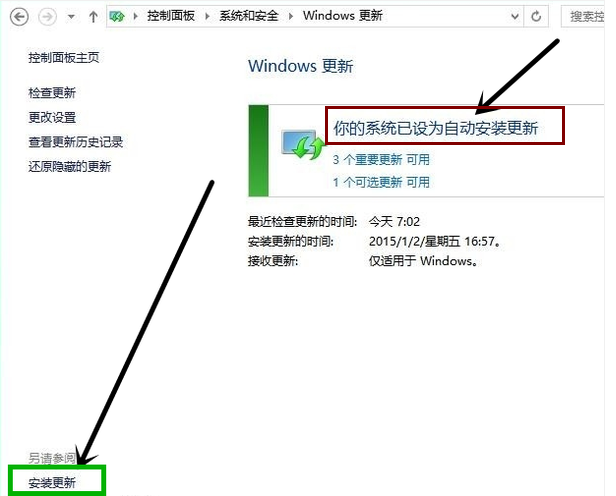This screenshot has width=616, height=496.
Task: Click the Up one level arrow
Action: [93, 17]
